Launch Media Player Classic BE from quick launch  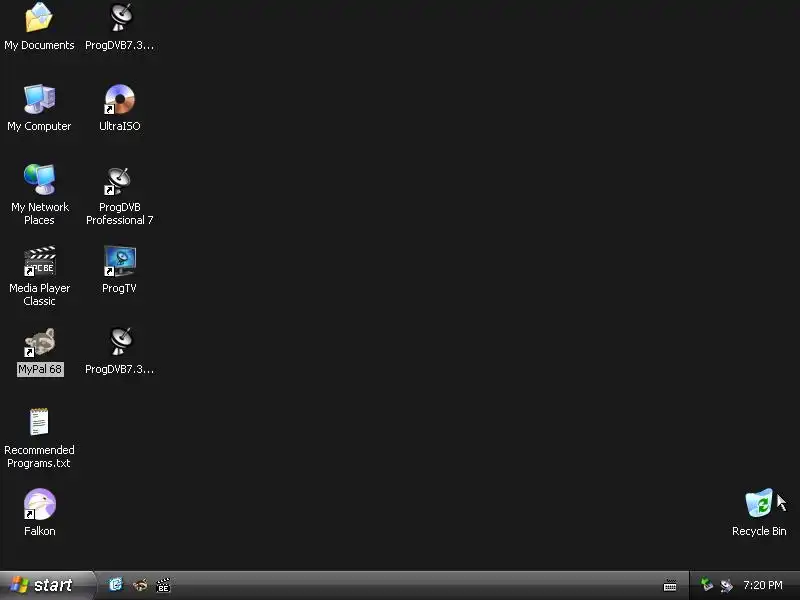pyautogui.click(x=163, y=585)
